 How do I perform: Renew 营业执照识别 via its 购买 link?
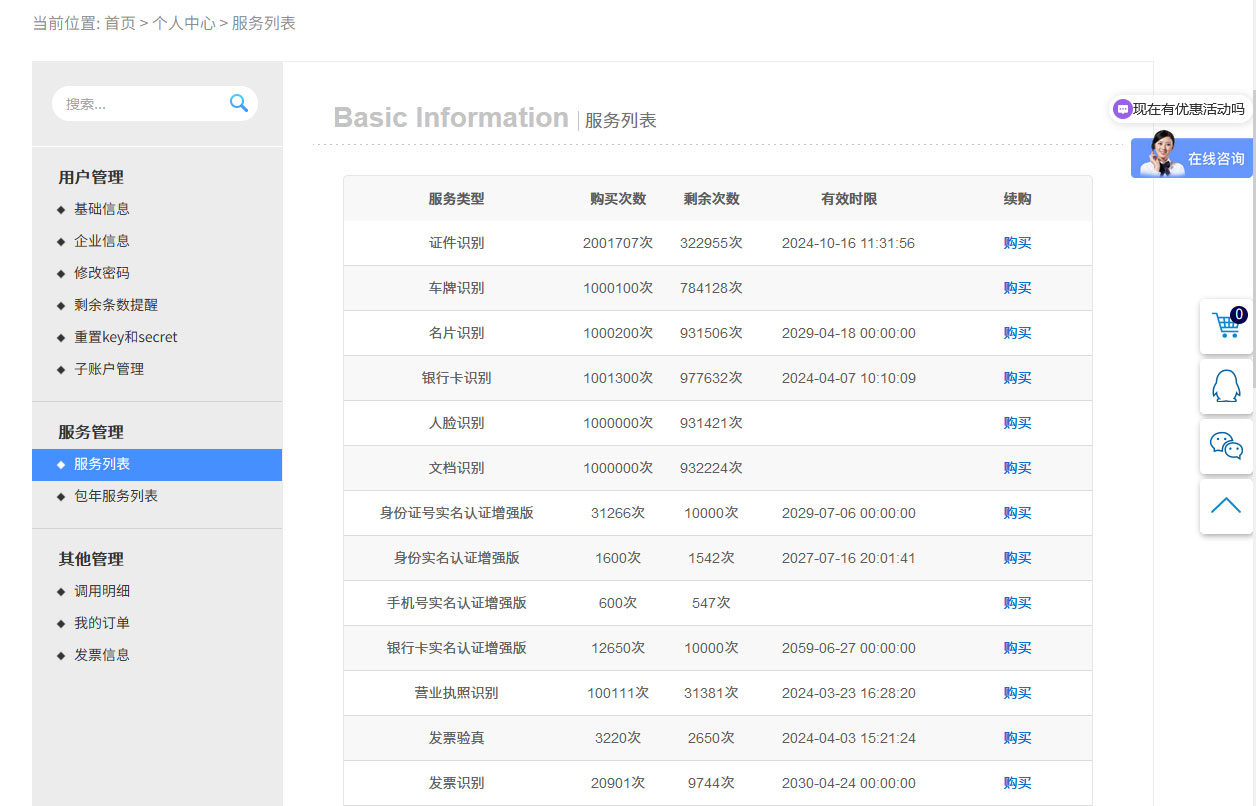coord(1017,693)
